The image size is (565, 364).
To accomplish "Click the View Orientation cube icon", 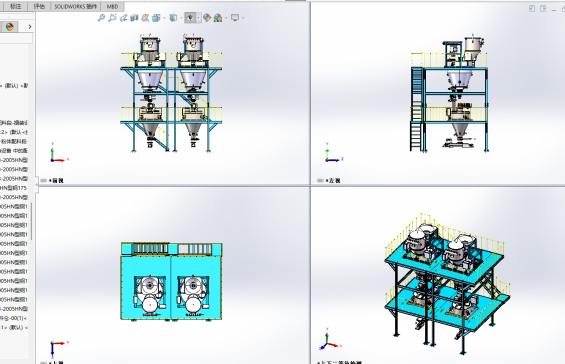I will [x=156, y=18].
